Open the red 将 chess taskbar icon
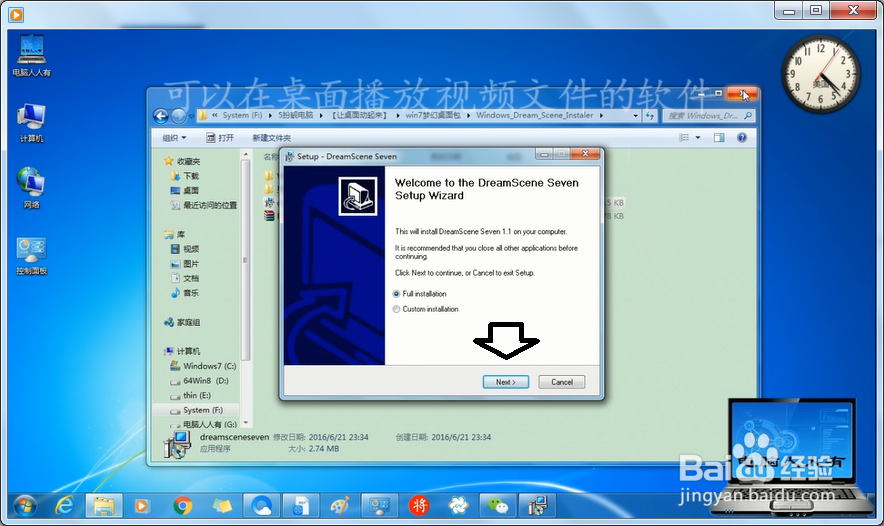Screen dimensions: 884x526 pos(419,506)
